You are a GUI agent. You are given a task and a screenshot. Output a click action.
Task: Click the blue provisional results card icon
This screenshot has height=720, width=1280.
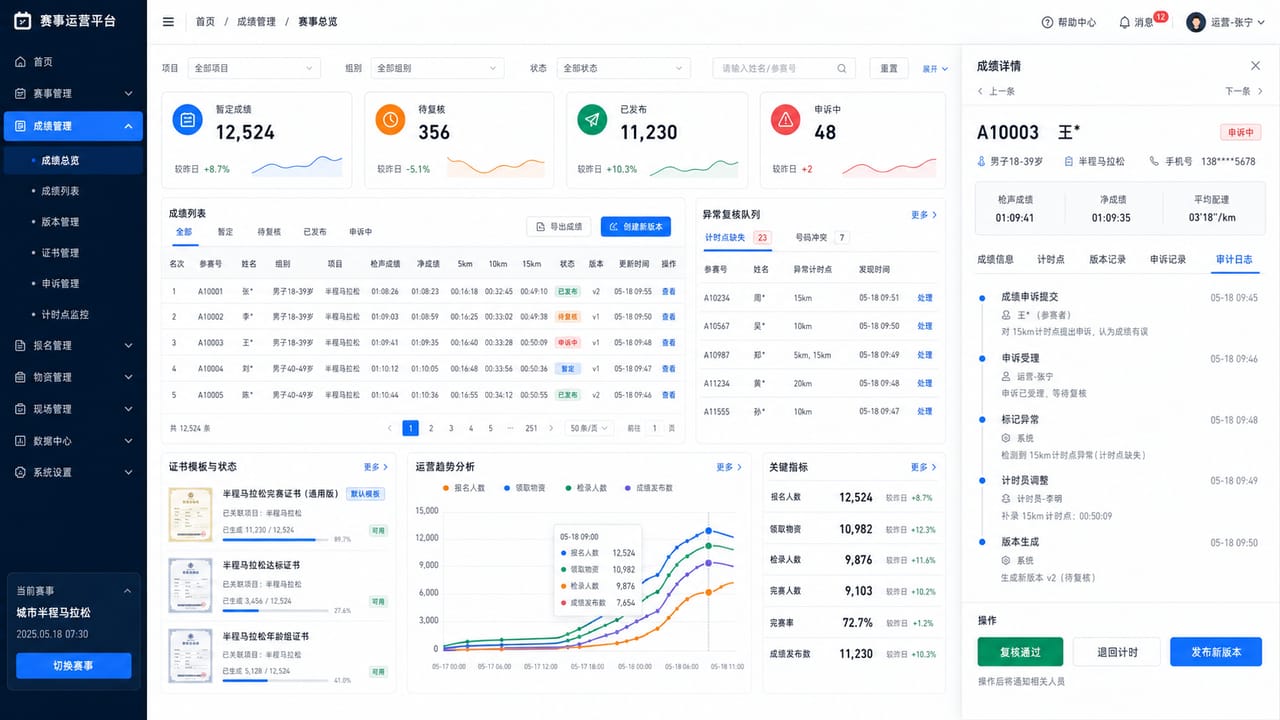(187, 120)
